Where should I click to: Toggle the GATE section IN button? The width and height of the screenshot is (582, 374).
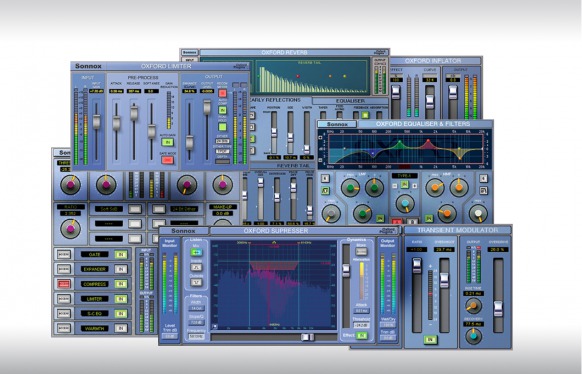[x=121, y=255]
